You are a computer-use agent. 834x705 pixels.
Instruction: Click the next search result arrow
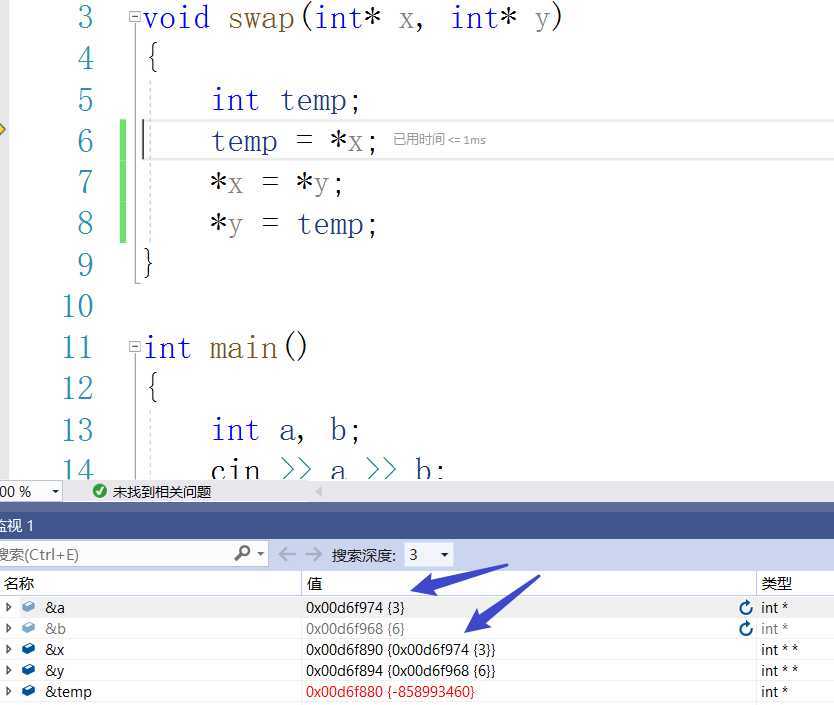(x=314, y=554)
